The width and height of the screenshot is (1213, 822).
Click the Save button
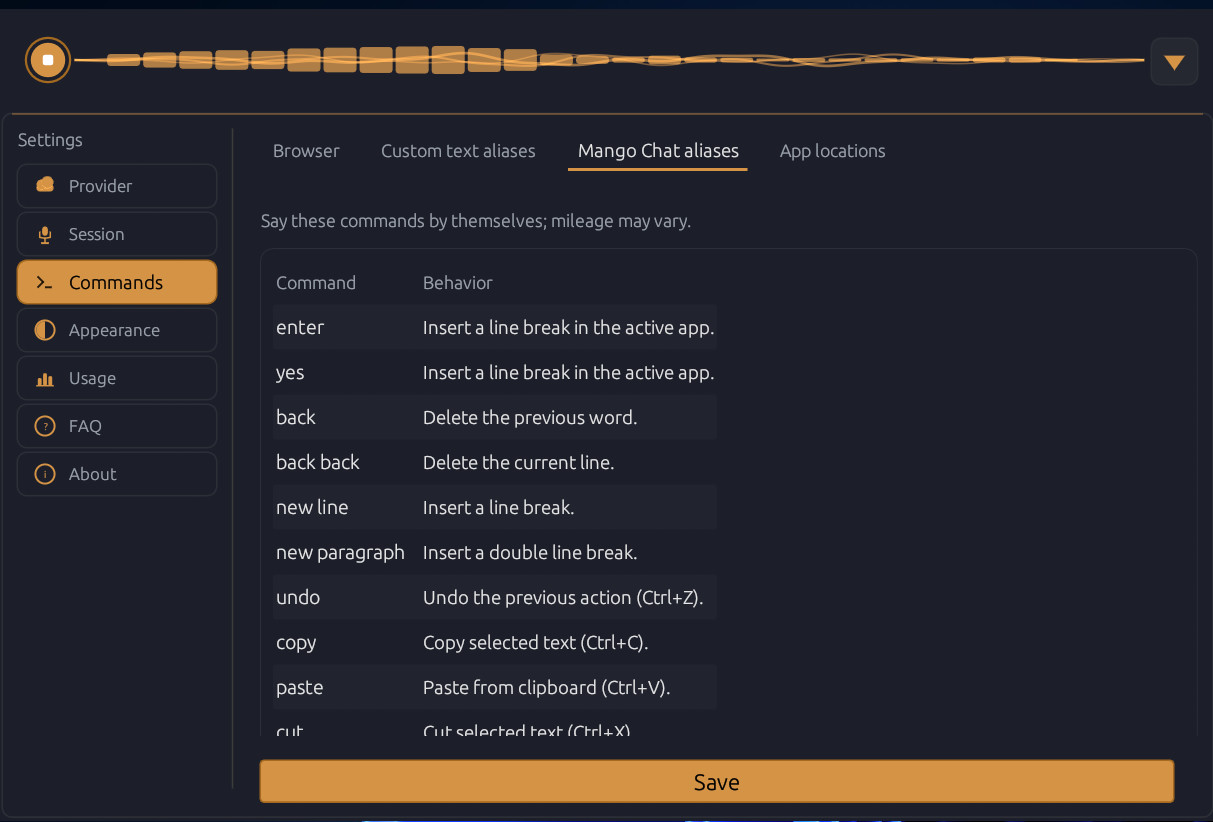point(716,781)
